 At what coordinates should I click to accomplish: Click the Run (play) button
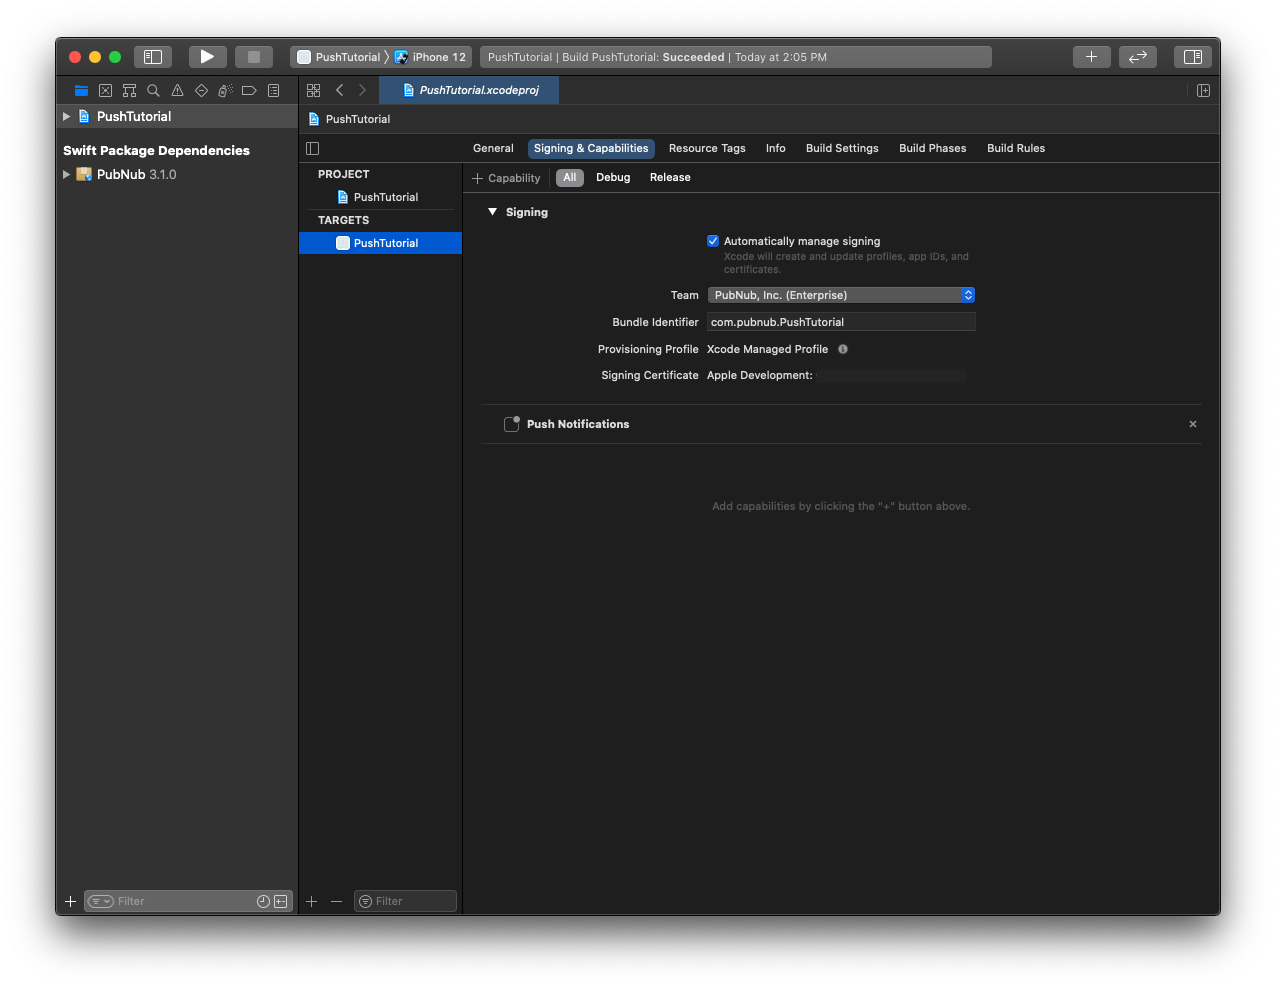coord(207,57)
